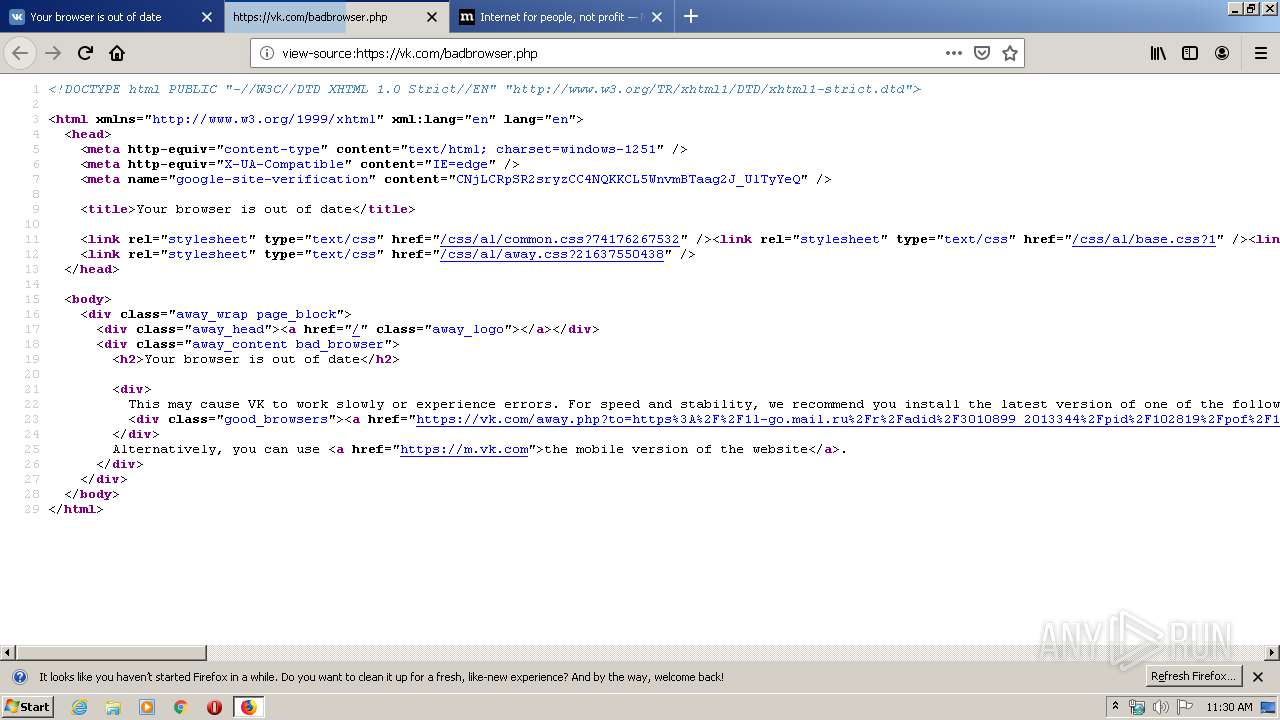Reload the current page

(x=85, y=53)
